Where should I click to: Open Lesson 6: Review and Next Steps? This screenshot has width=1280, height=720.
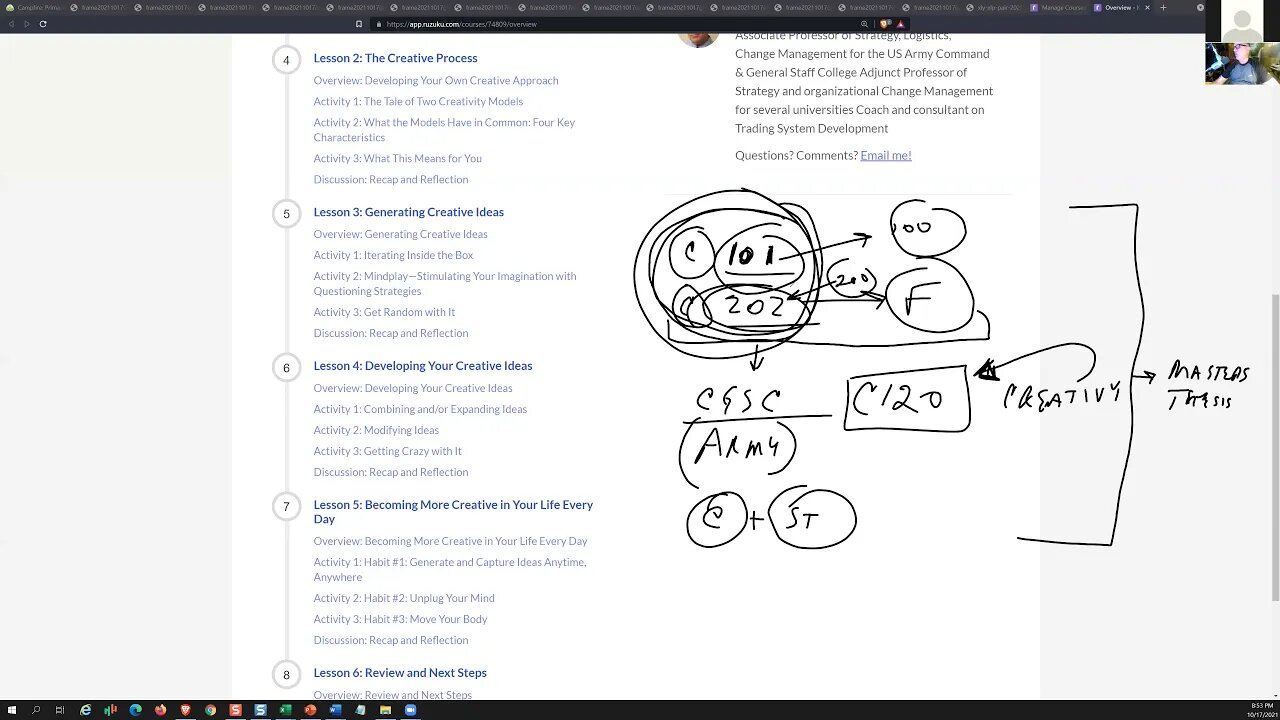(400, 673)
